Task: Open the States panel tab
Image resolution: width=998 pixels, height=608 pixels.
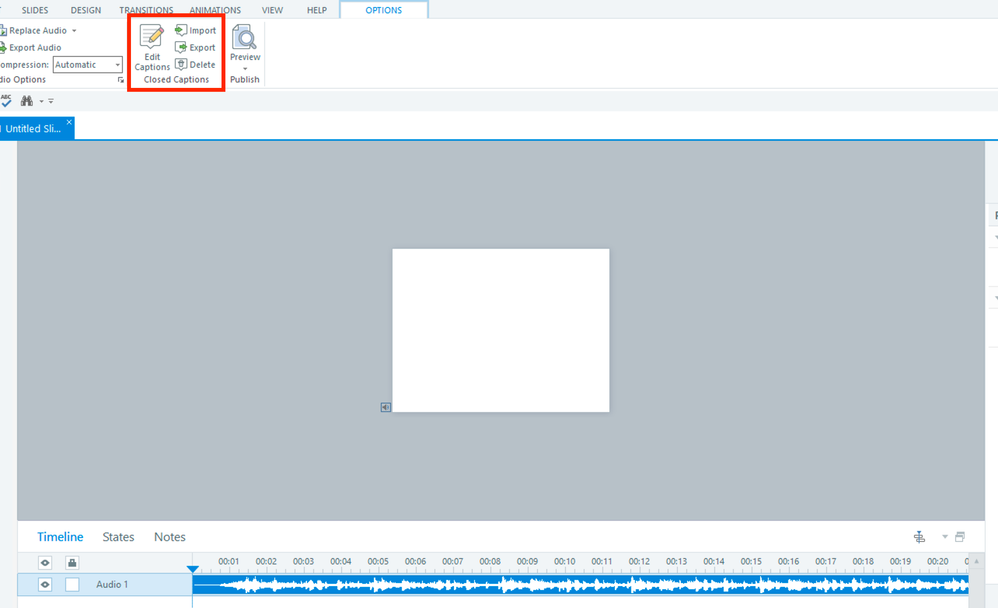Action: (x=118, y=537)
